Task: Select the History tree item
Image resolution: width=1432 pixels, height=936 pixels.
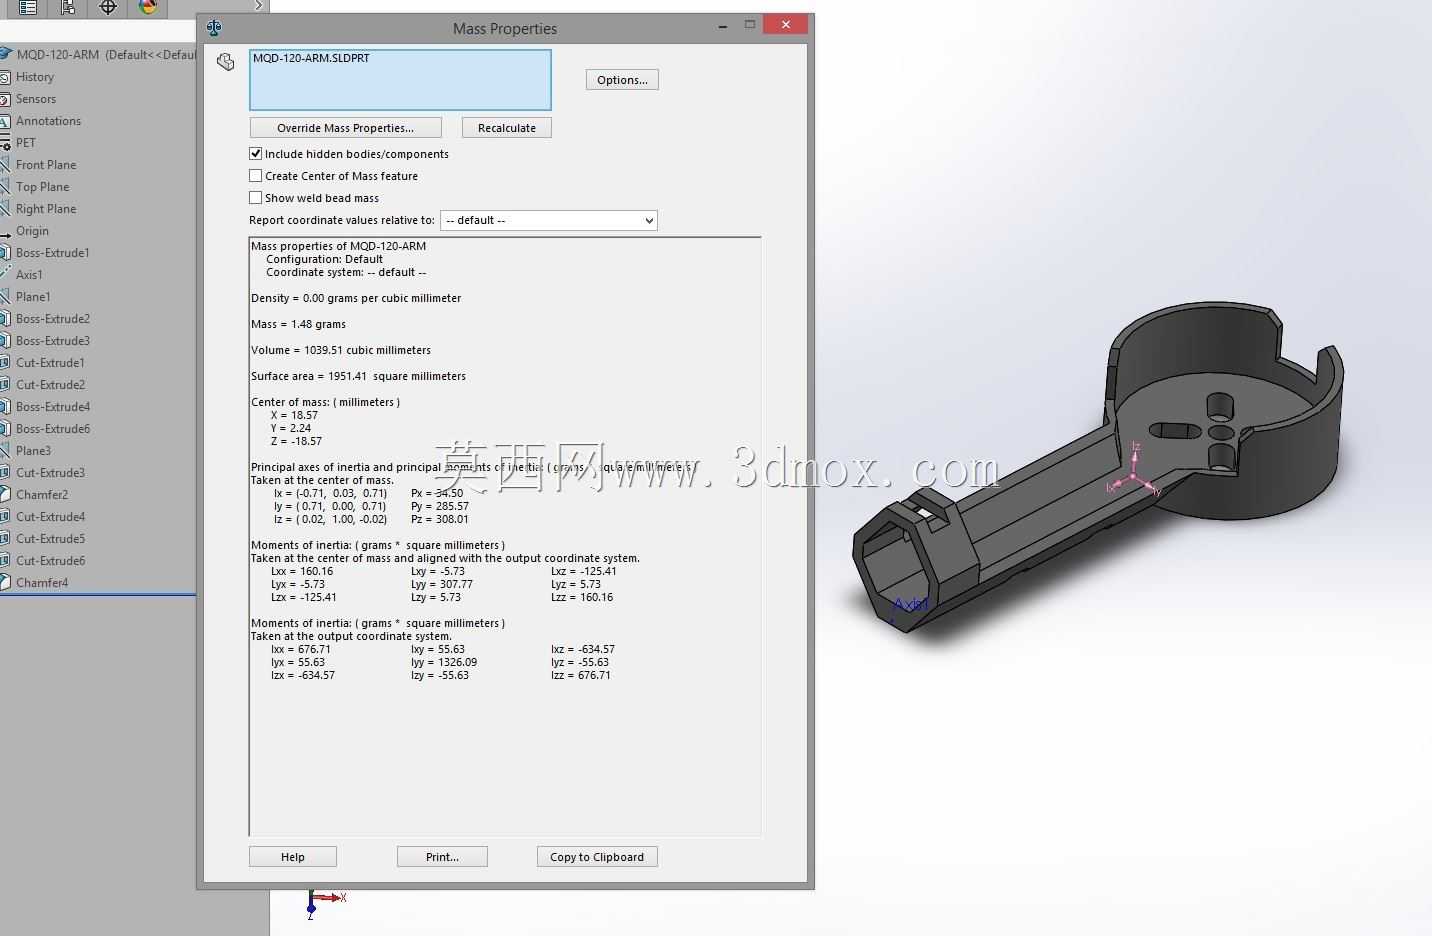Action: [x=35, y=77]
